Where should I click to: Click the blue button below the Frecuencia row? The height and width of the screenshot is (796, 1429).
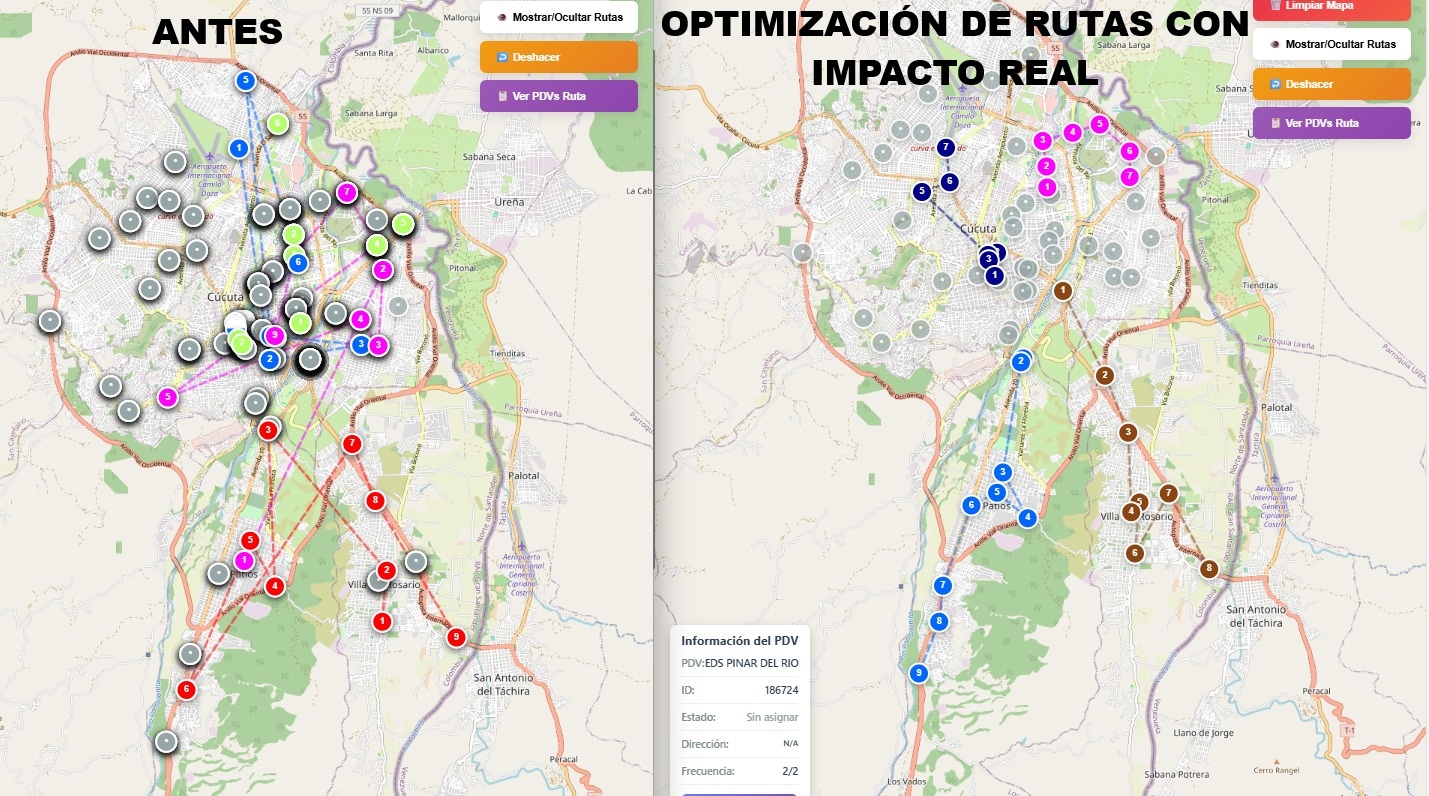[740, 792]
